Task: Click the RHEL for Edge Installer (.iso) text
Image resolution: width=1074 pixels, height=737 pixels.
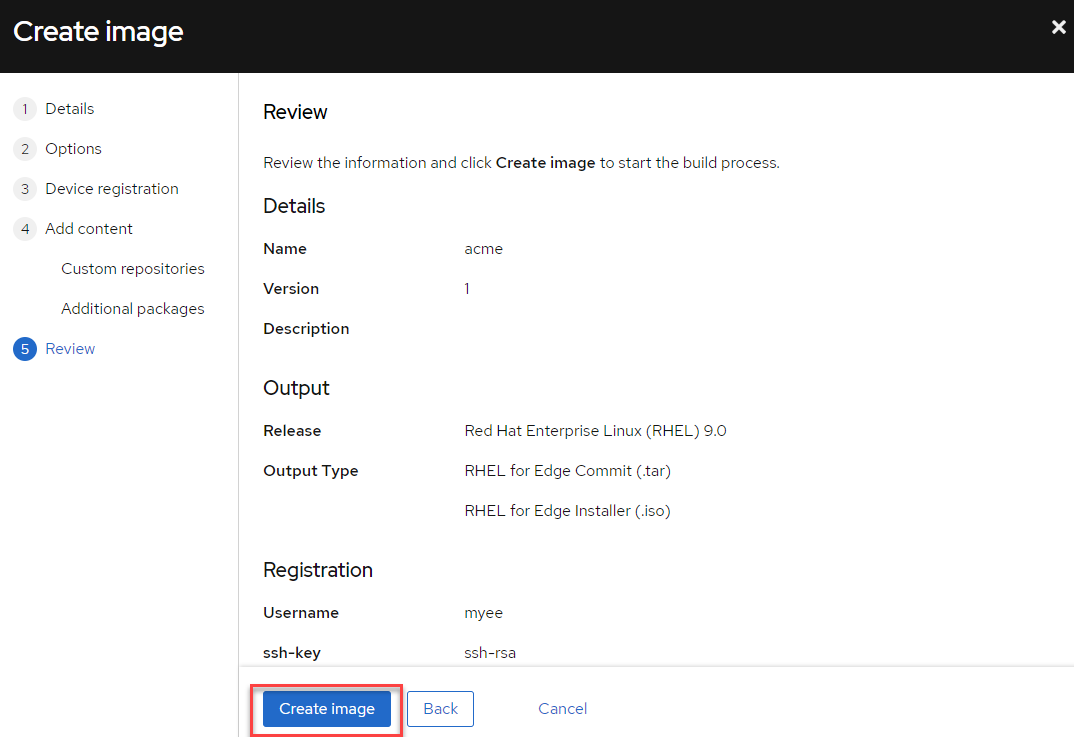Action: (x=567, y=510)
